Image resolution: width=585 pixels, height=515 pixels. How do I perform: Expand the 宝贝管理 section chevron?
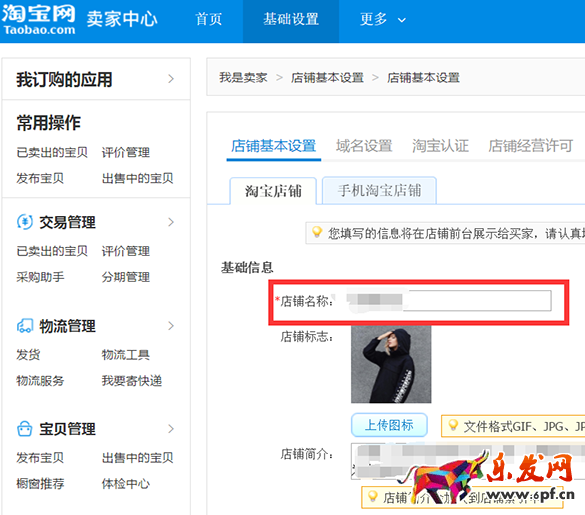171,428
